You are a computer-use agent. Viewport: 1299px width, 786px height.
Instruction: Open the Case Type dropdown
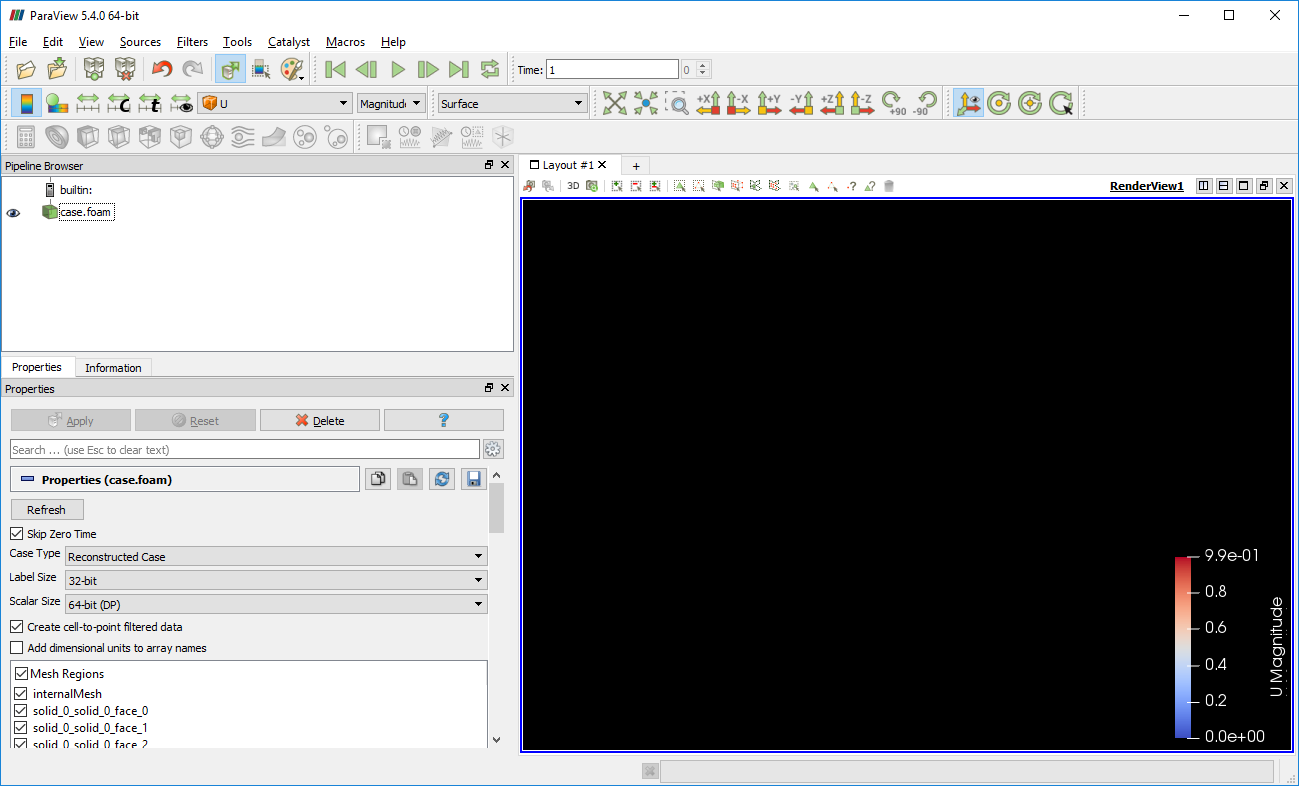276,556
